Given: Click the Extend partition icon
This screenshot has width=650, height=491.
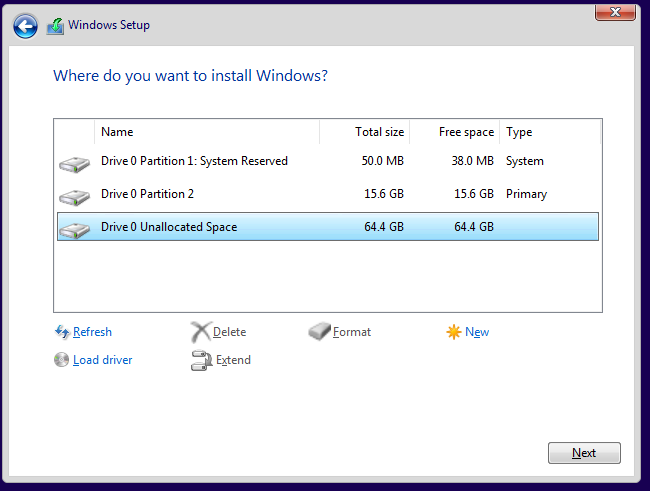Looking at the screenshot, I should pos(201,360).
